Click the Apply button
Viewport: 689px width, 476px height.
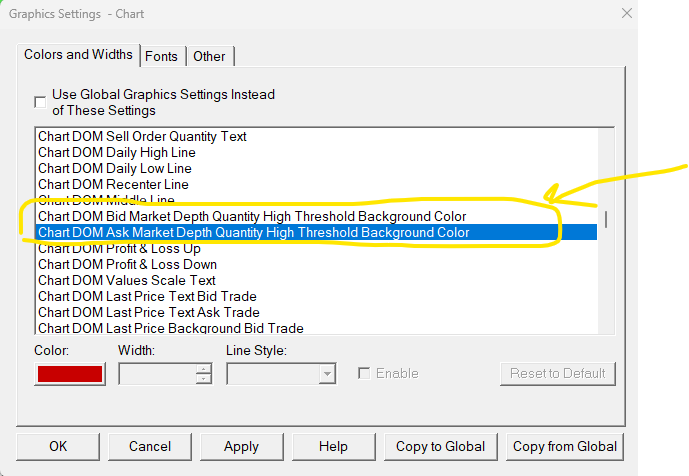(241, 446)
